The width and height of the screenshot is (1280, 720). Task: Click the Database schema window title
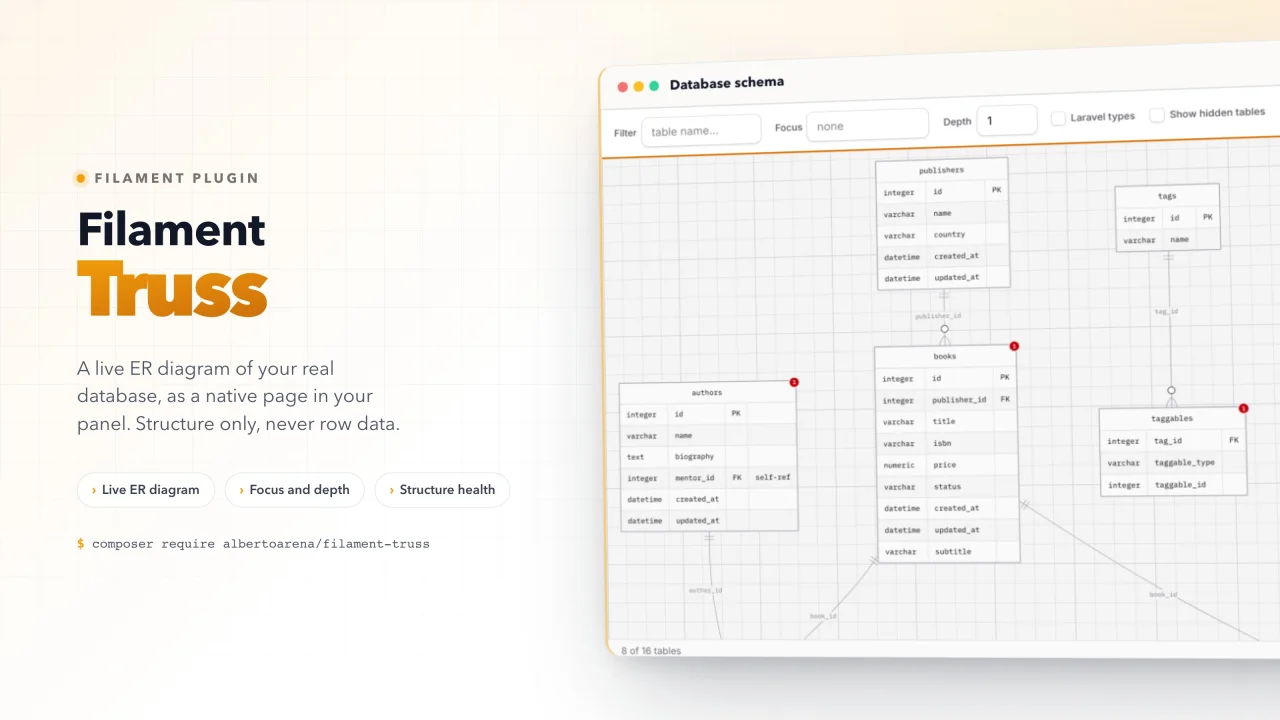coord(727,83)
